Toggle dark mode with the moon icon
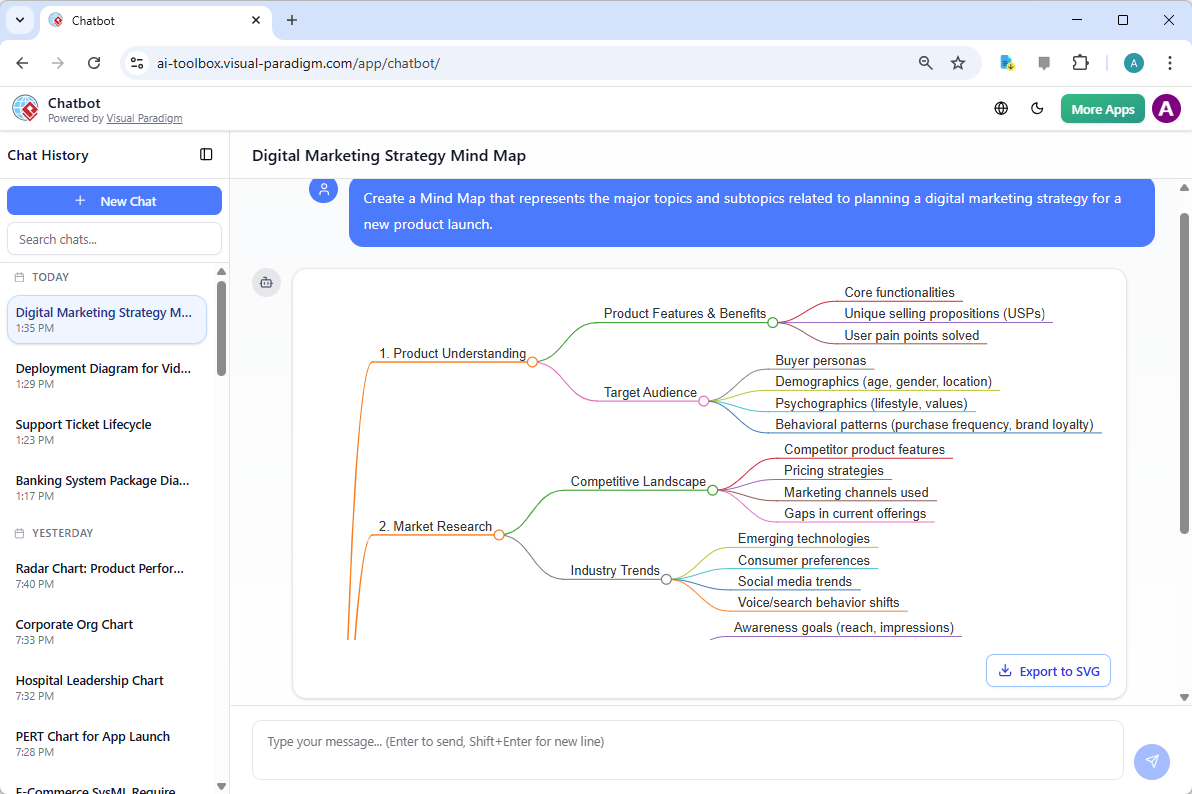 tap(1037, 108)
